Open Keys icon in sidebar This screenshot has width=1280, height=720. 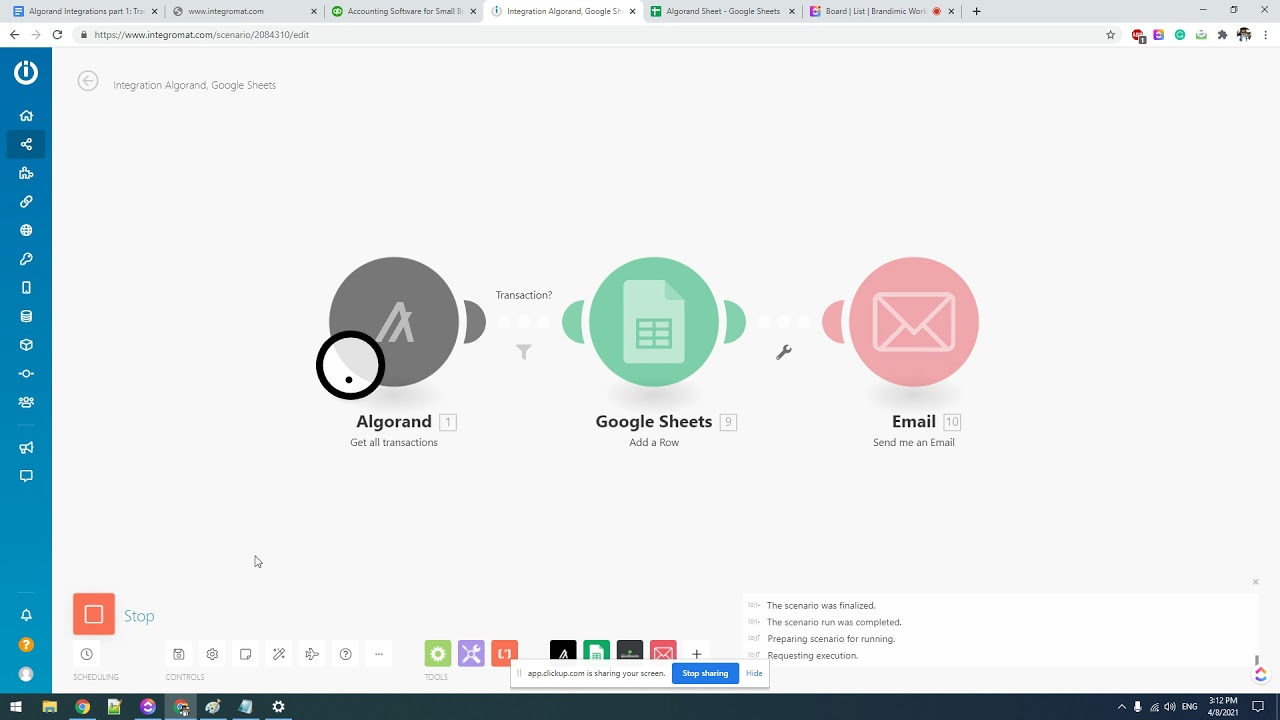coord(26,259)
